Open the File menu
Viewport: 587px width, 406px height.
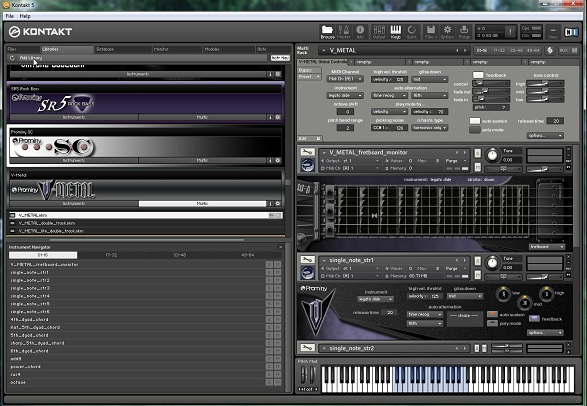click(x=10, y=16)
